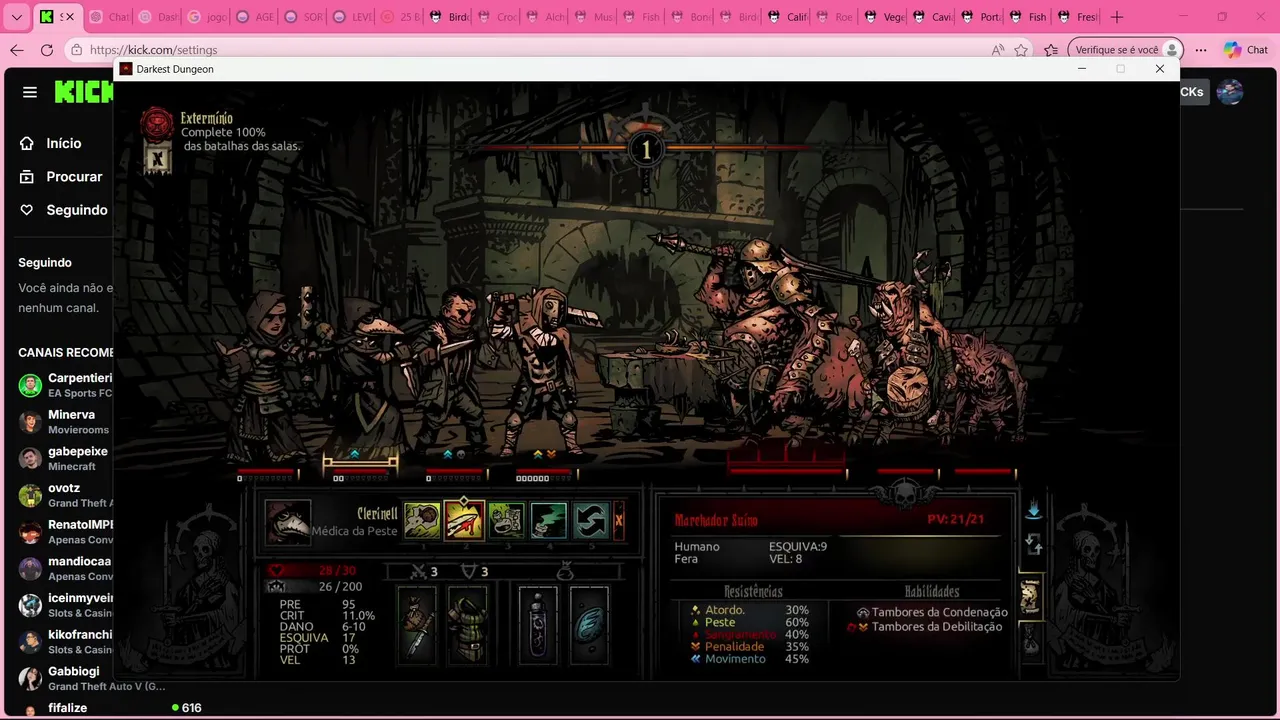Switch to the Croc browser tab
This screenshot has width=1280, height=720.
point(498,17)
